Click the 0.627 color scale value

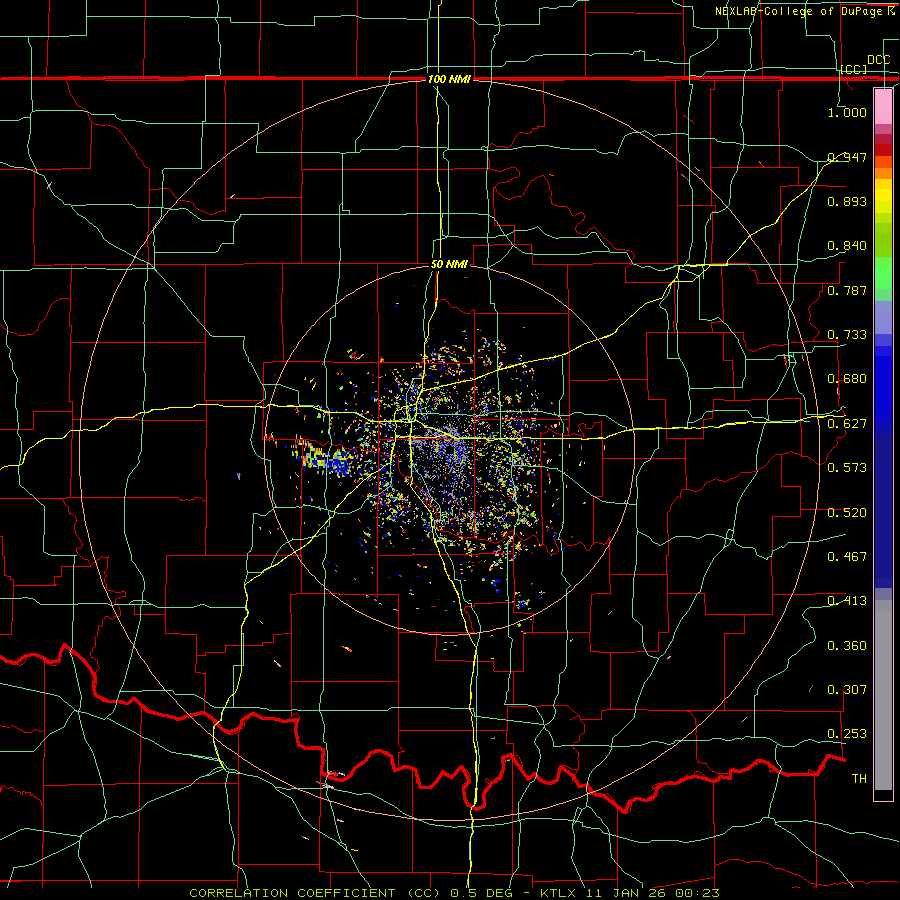click(847, 424)
